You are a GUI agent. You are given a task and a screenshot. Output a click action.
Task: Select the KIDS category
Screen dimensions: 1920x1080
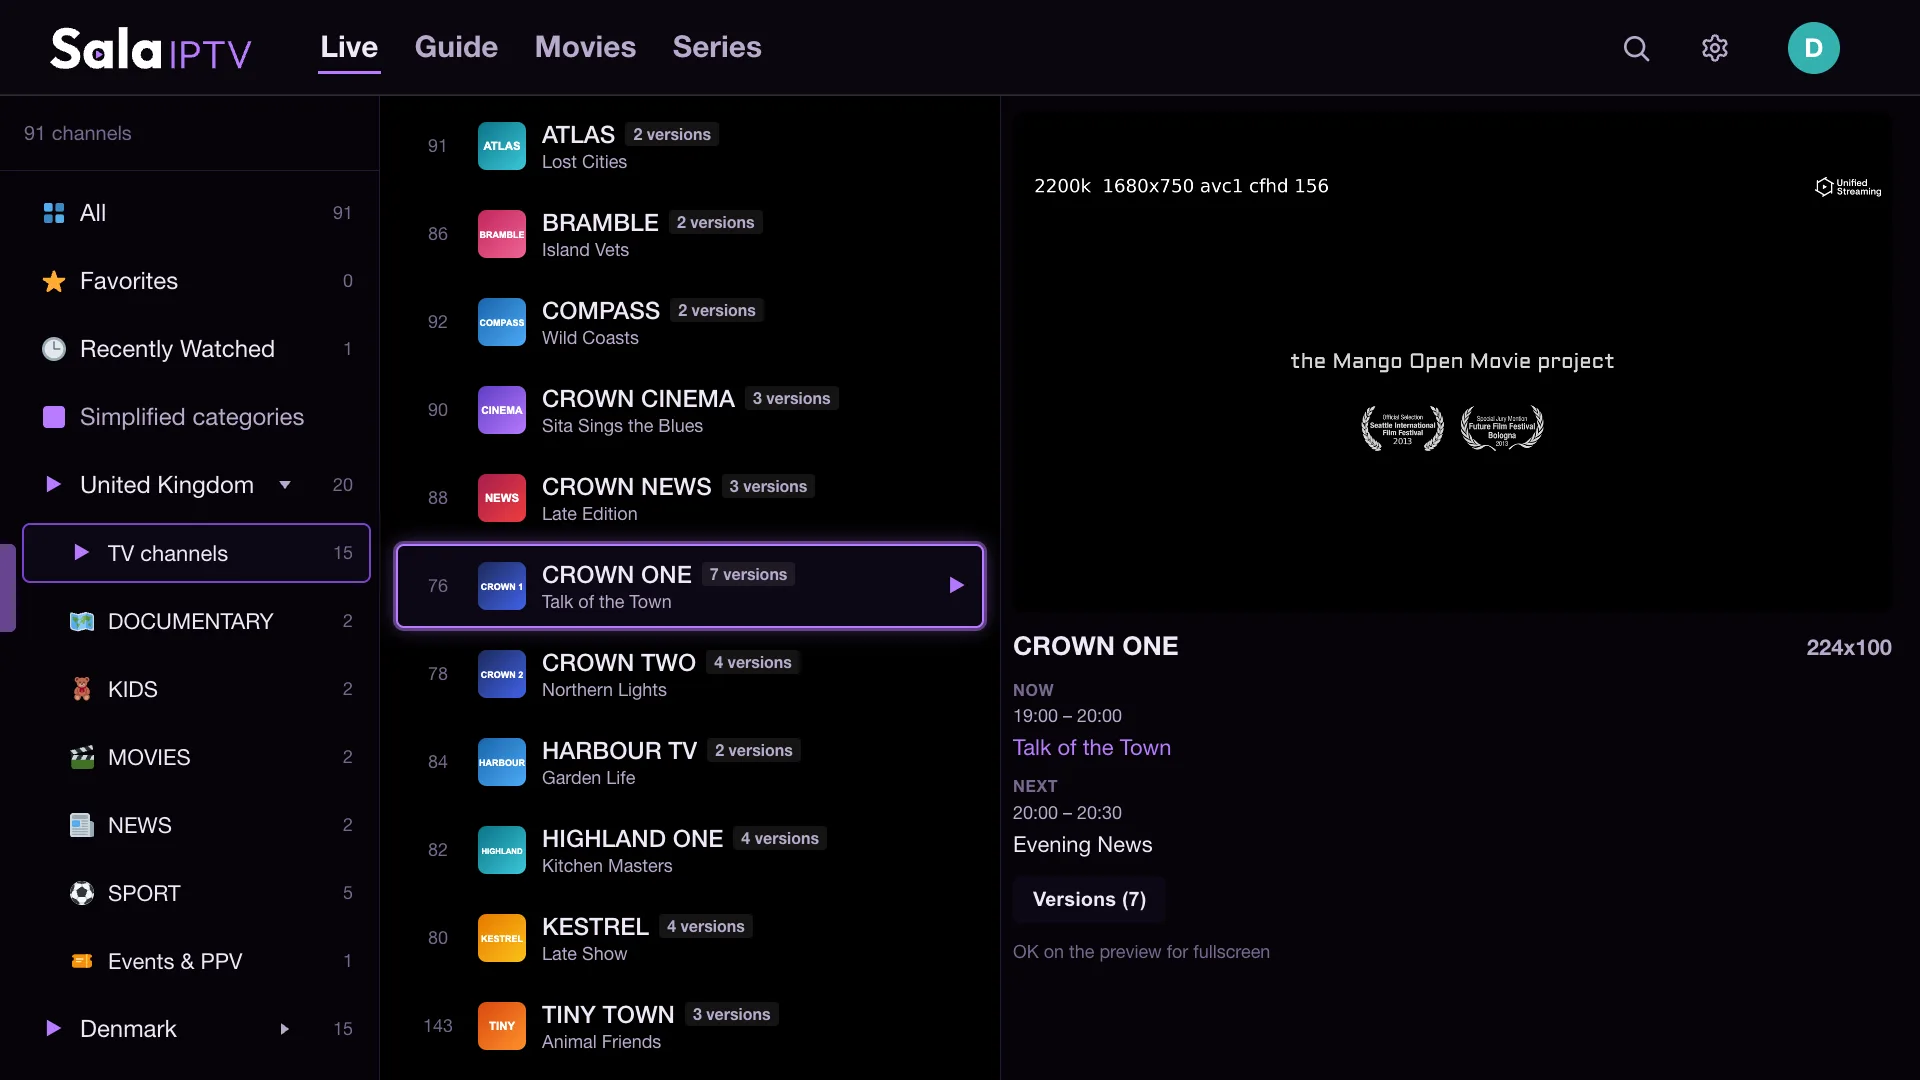click(196, 689)
